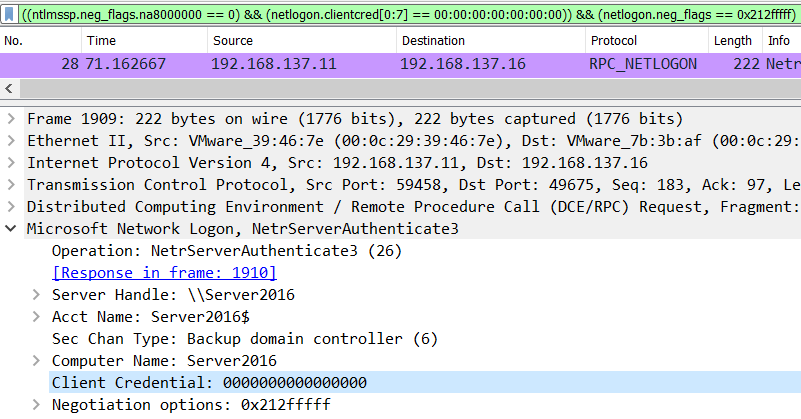Sort packets by the Info column
Image resolution: width=801 pixels, height=419 pixels.
pyautogui.click(x=782, y=41)
